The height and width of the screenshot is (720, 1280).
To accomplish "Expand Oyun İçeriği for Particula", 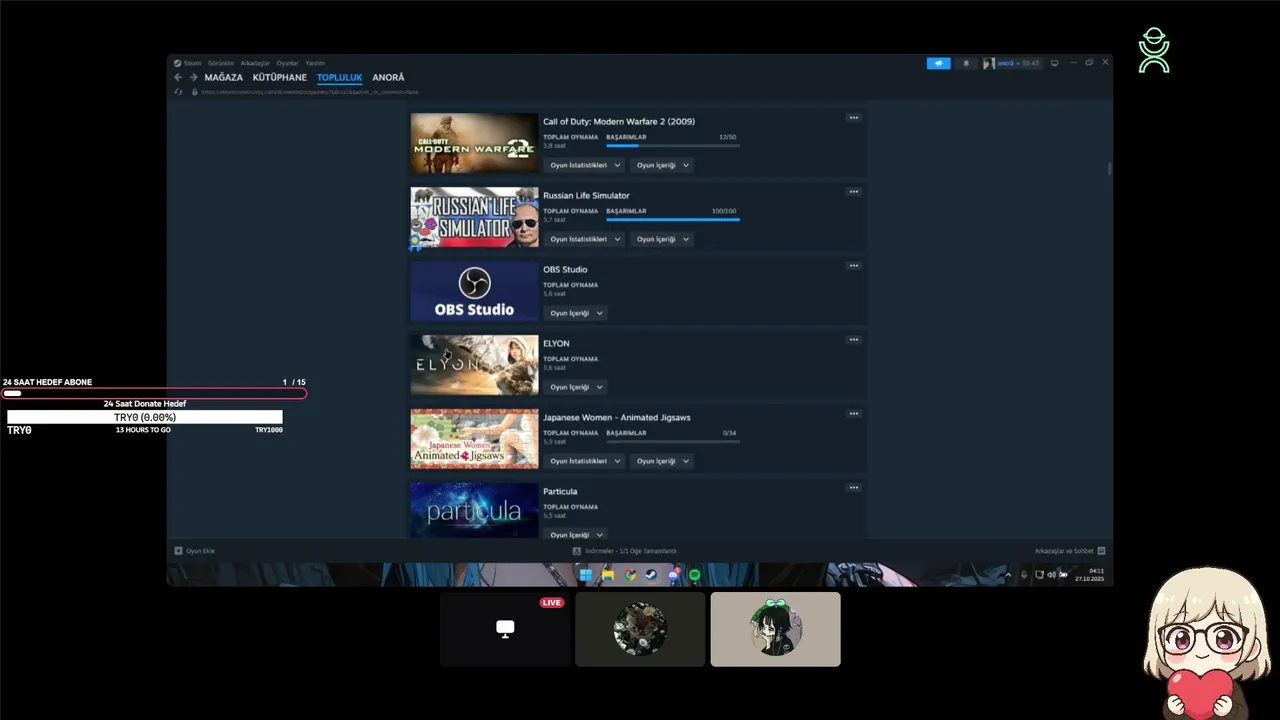I will [x=576, y=535].
